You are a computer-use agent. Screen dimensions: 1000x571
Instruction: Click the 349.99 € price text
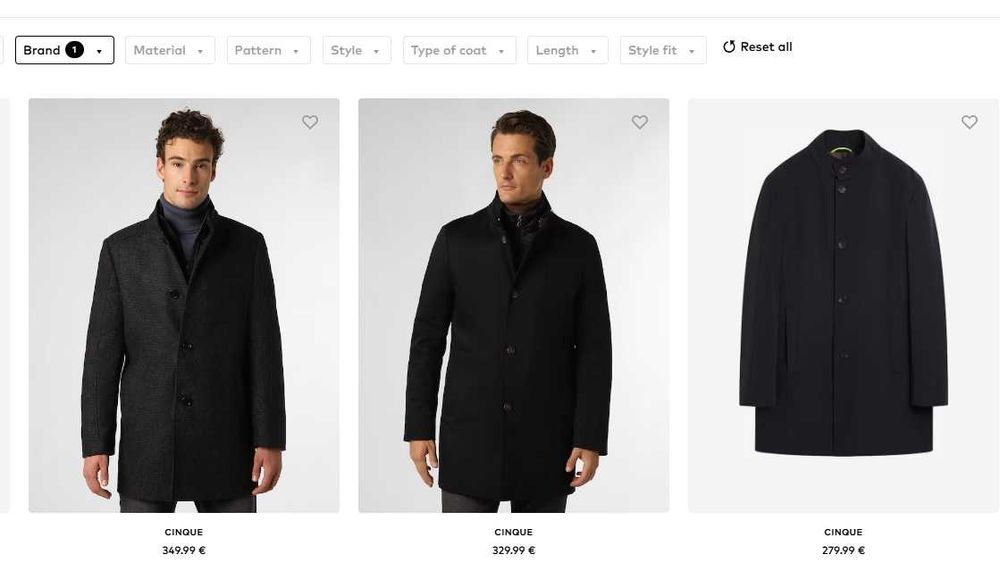click(184, 550)
